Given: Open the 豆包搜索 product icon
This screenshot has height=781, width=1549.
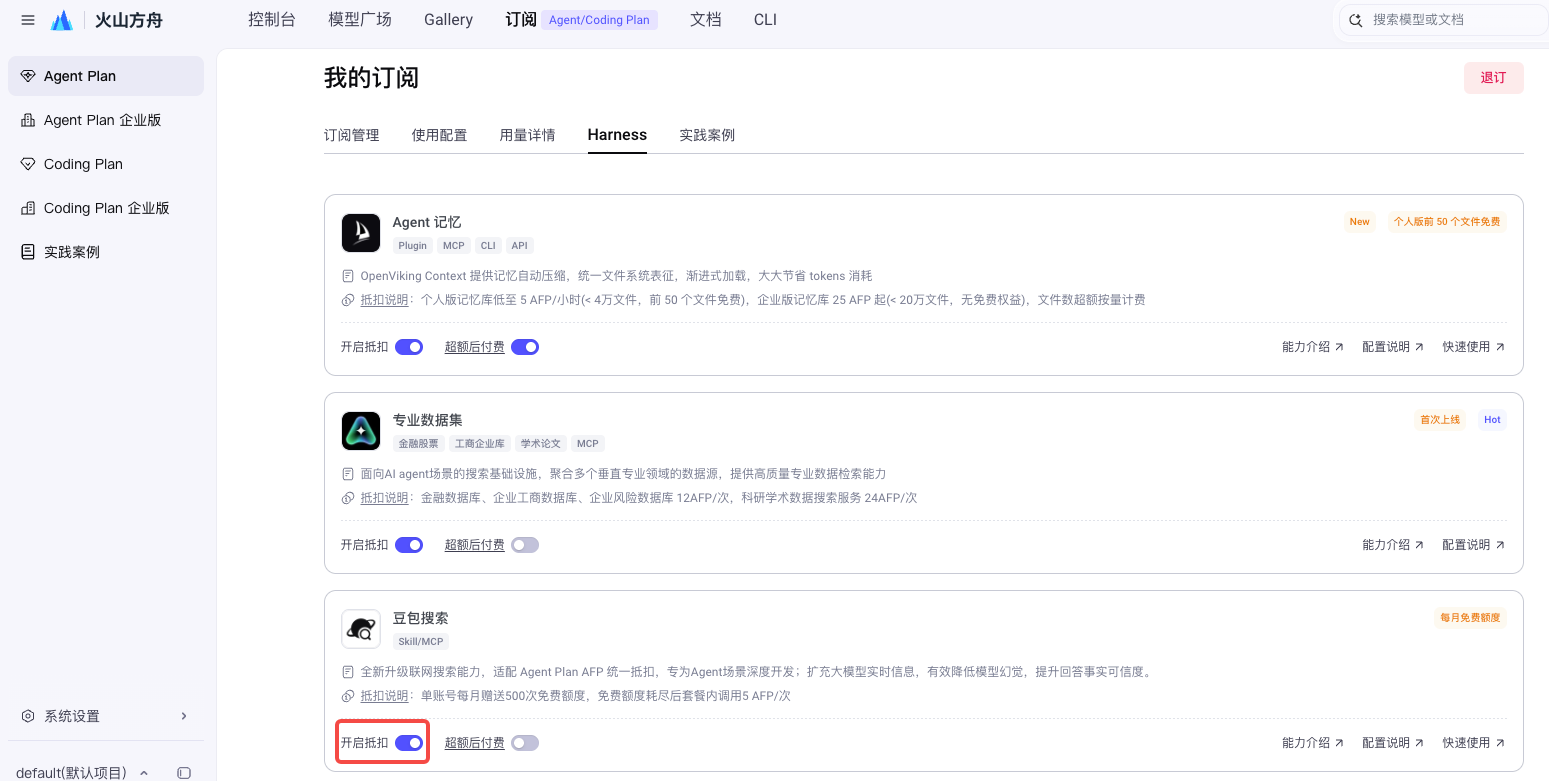Looking at the screenshot, I should pyautogui.click(x=361, y=629).
